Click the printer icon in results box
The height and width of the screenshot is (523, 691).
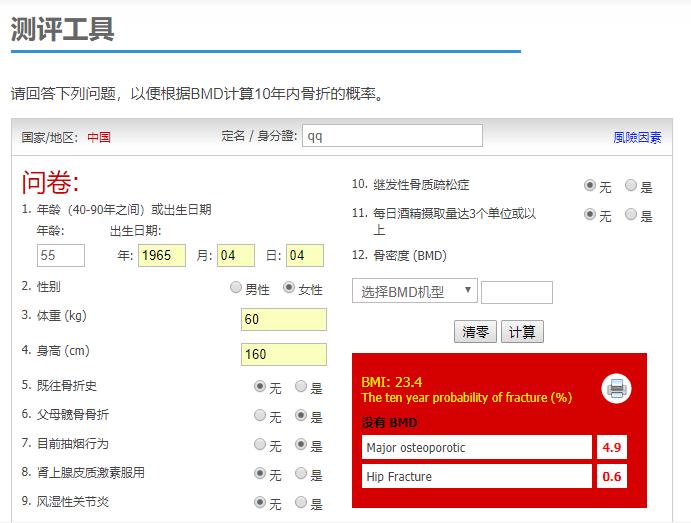(x=616, y=389)
